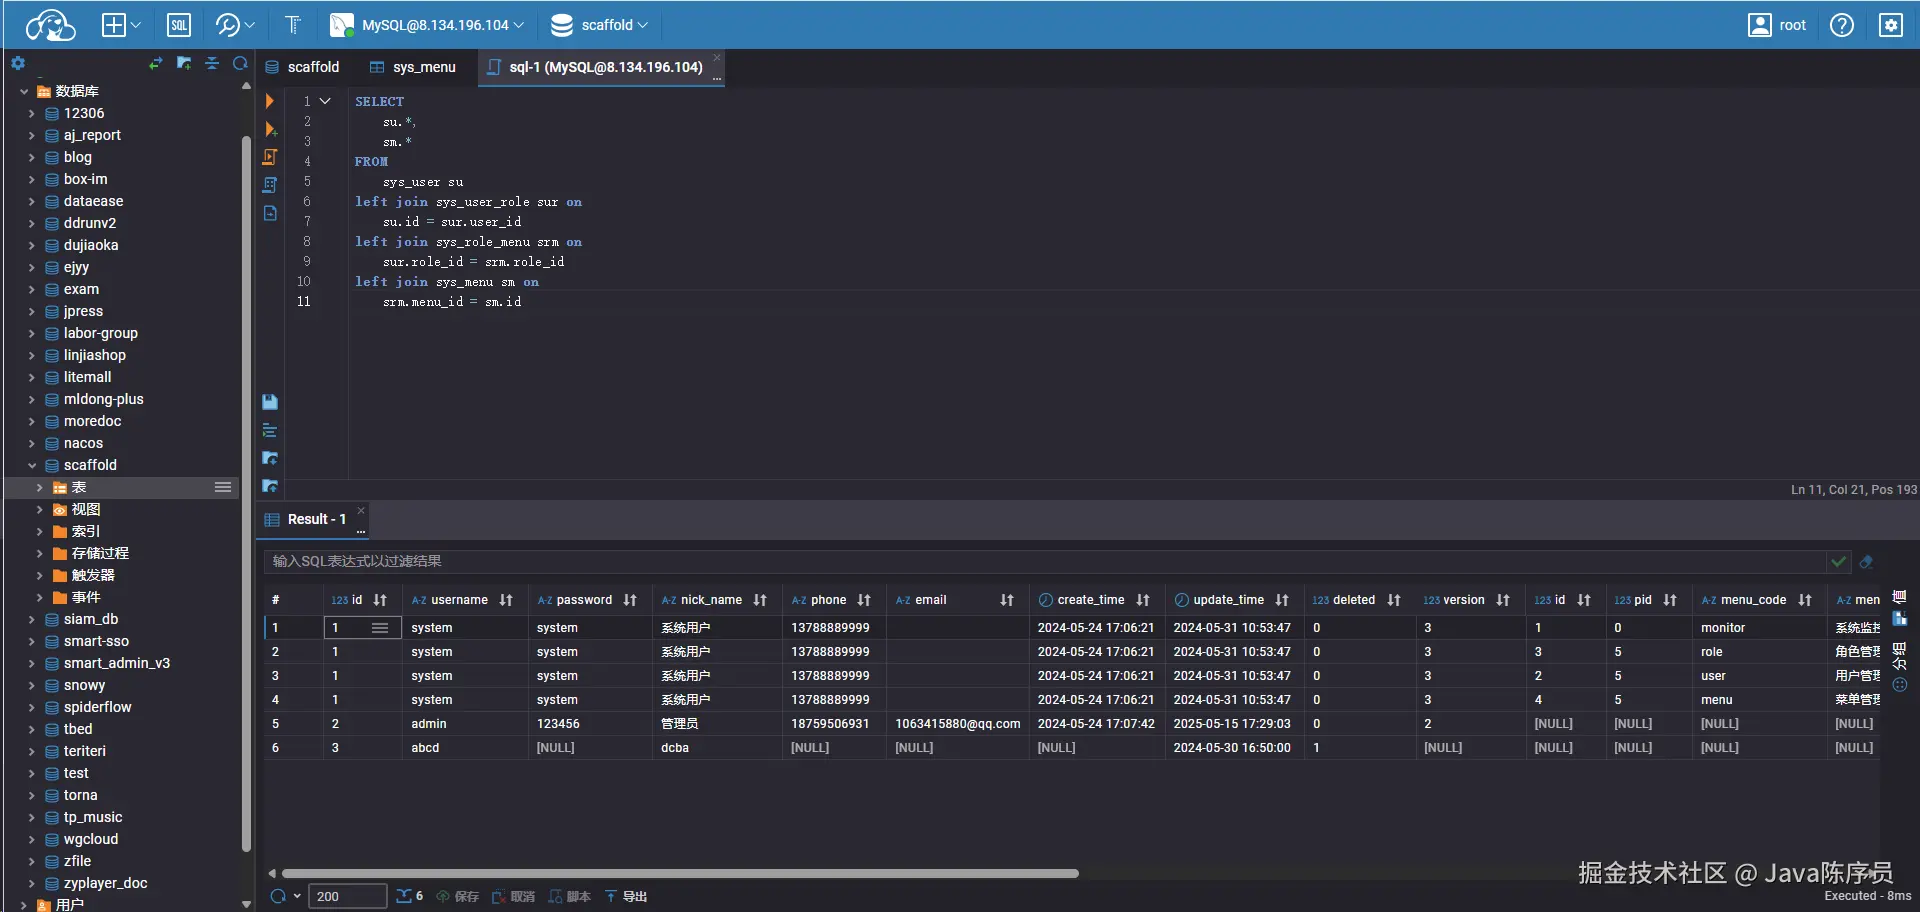Click 保存 save button in result toolbar
1920x912 pixels.
(x=457, y=897)
